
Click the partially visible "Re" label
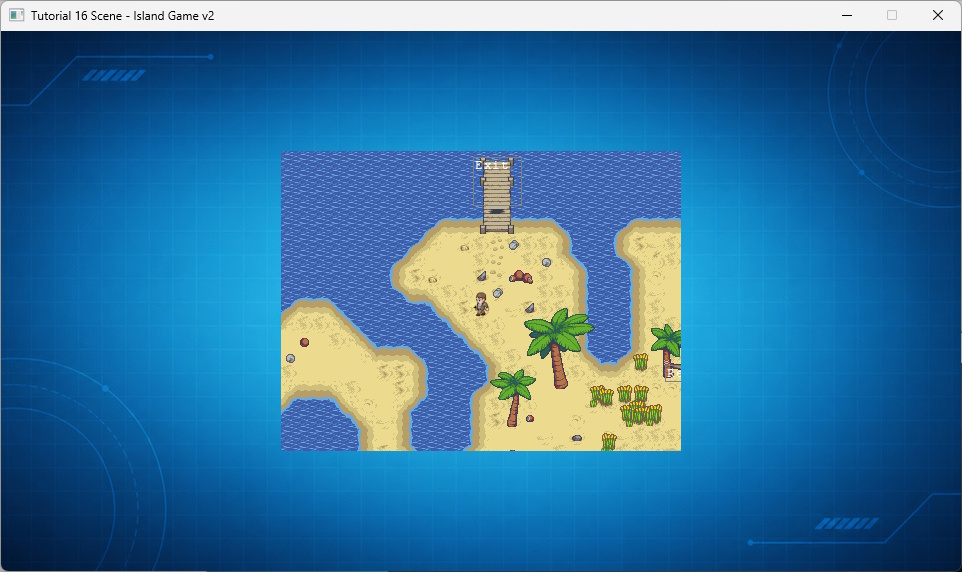[x=674, y=373]
